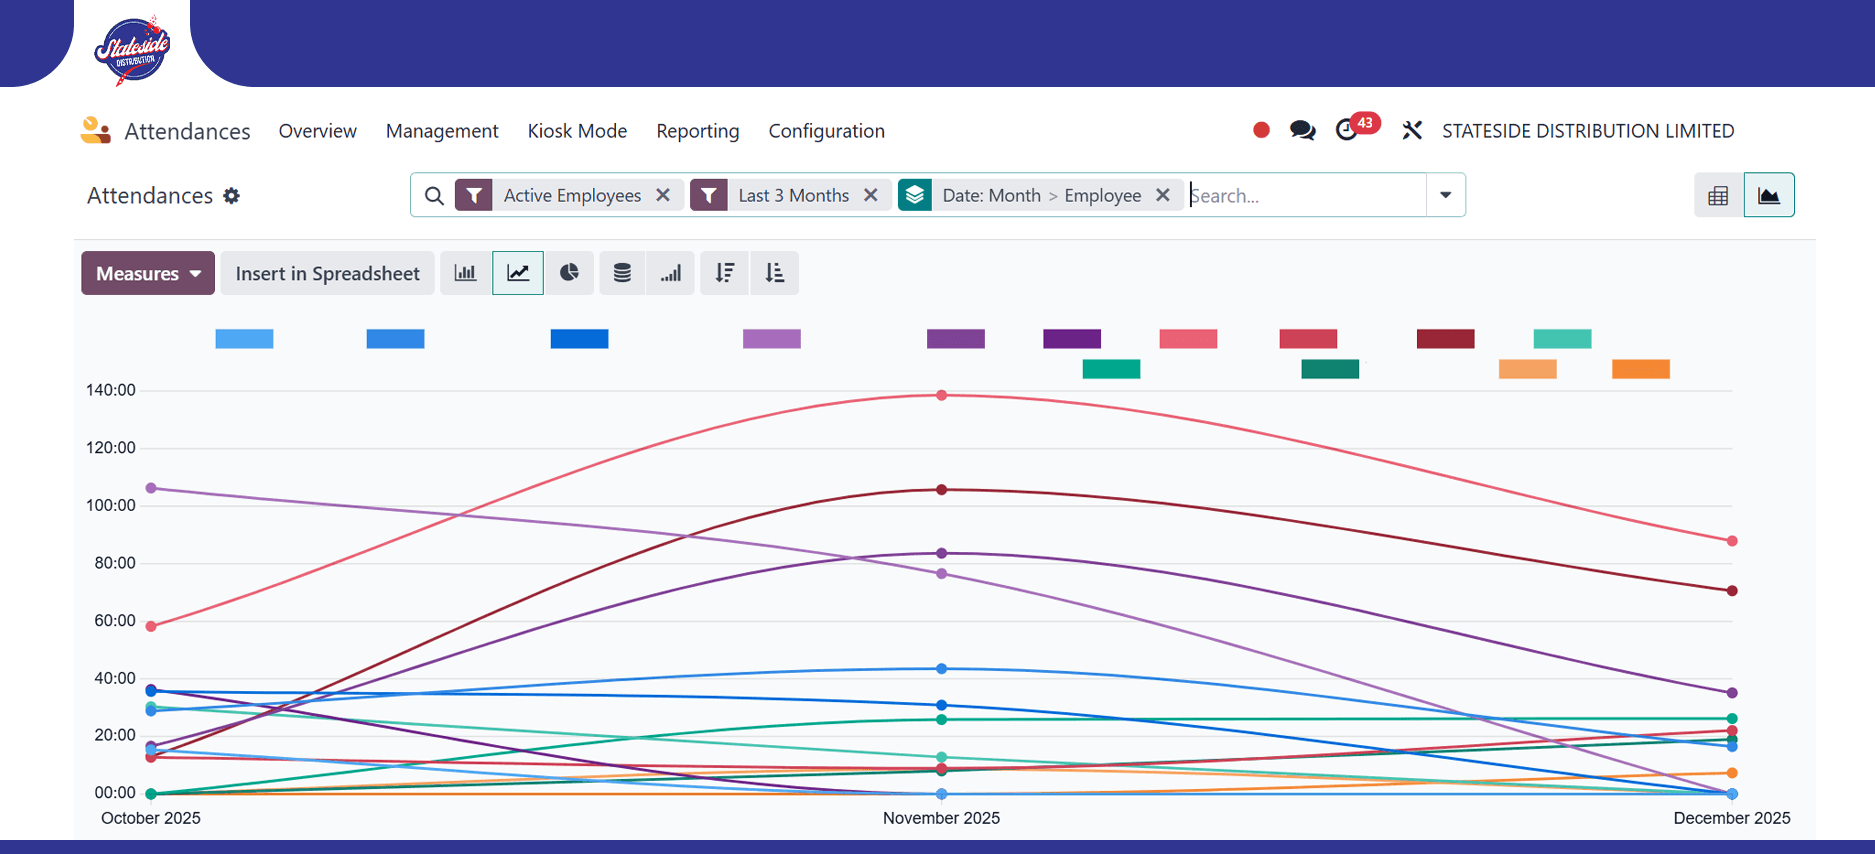Toggle the dark teal legend swatch
Image resolution: width=1875 pixels, height=854 pixels.
pyautogui.click(x=1330, y=369)
